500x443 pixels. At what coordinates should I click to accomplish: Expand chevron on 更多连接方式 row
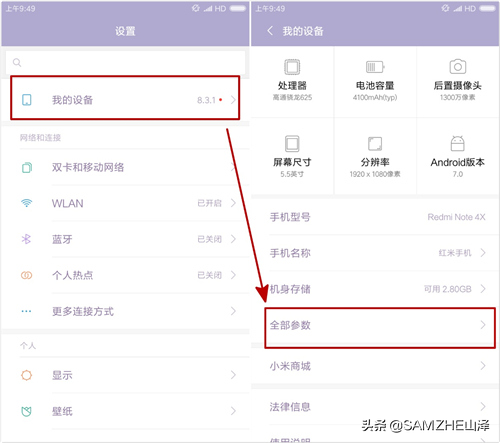coord(233,311)
